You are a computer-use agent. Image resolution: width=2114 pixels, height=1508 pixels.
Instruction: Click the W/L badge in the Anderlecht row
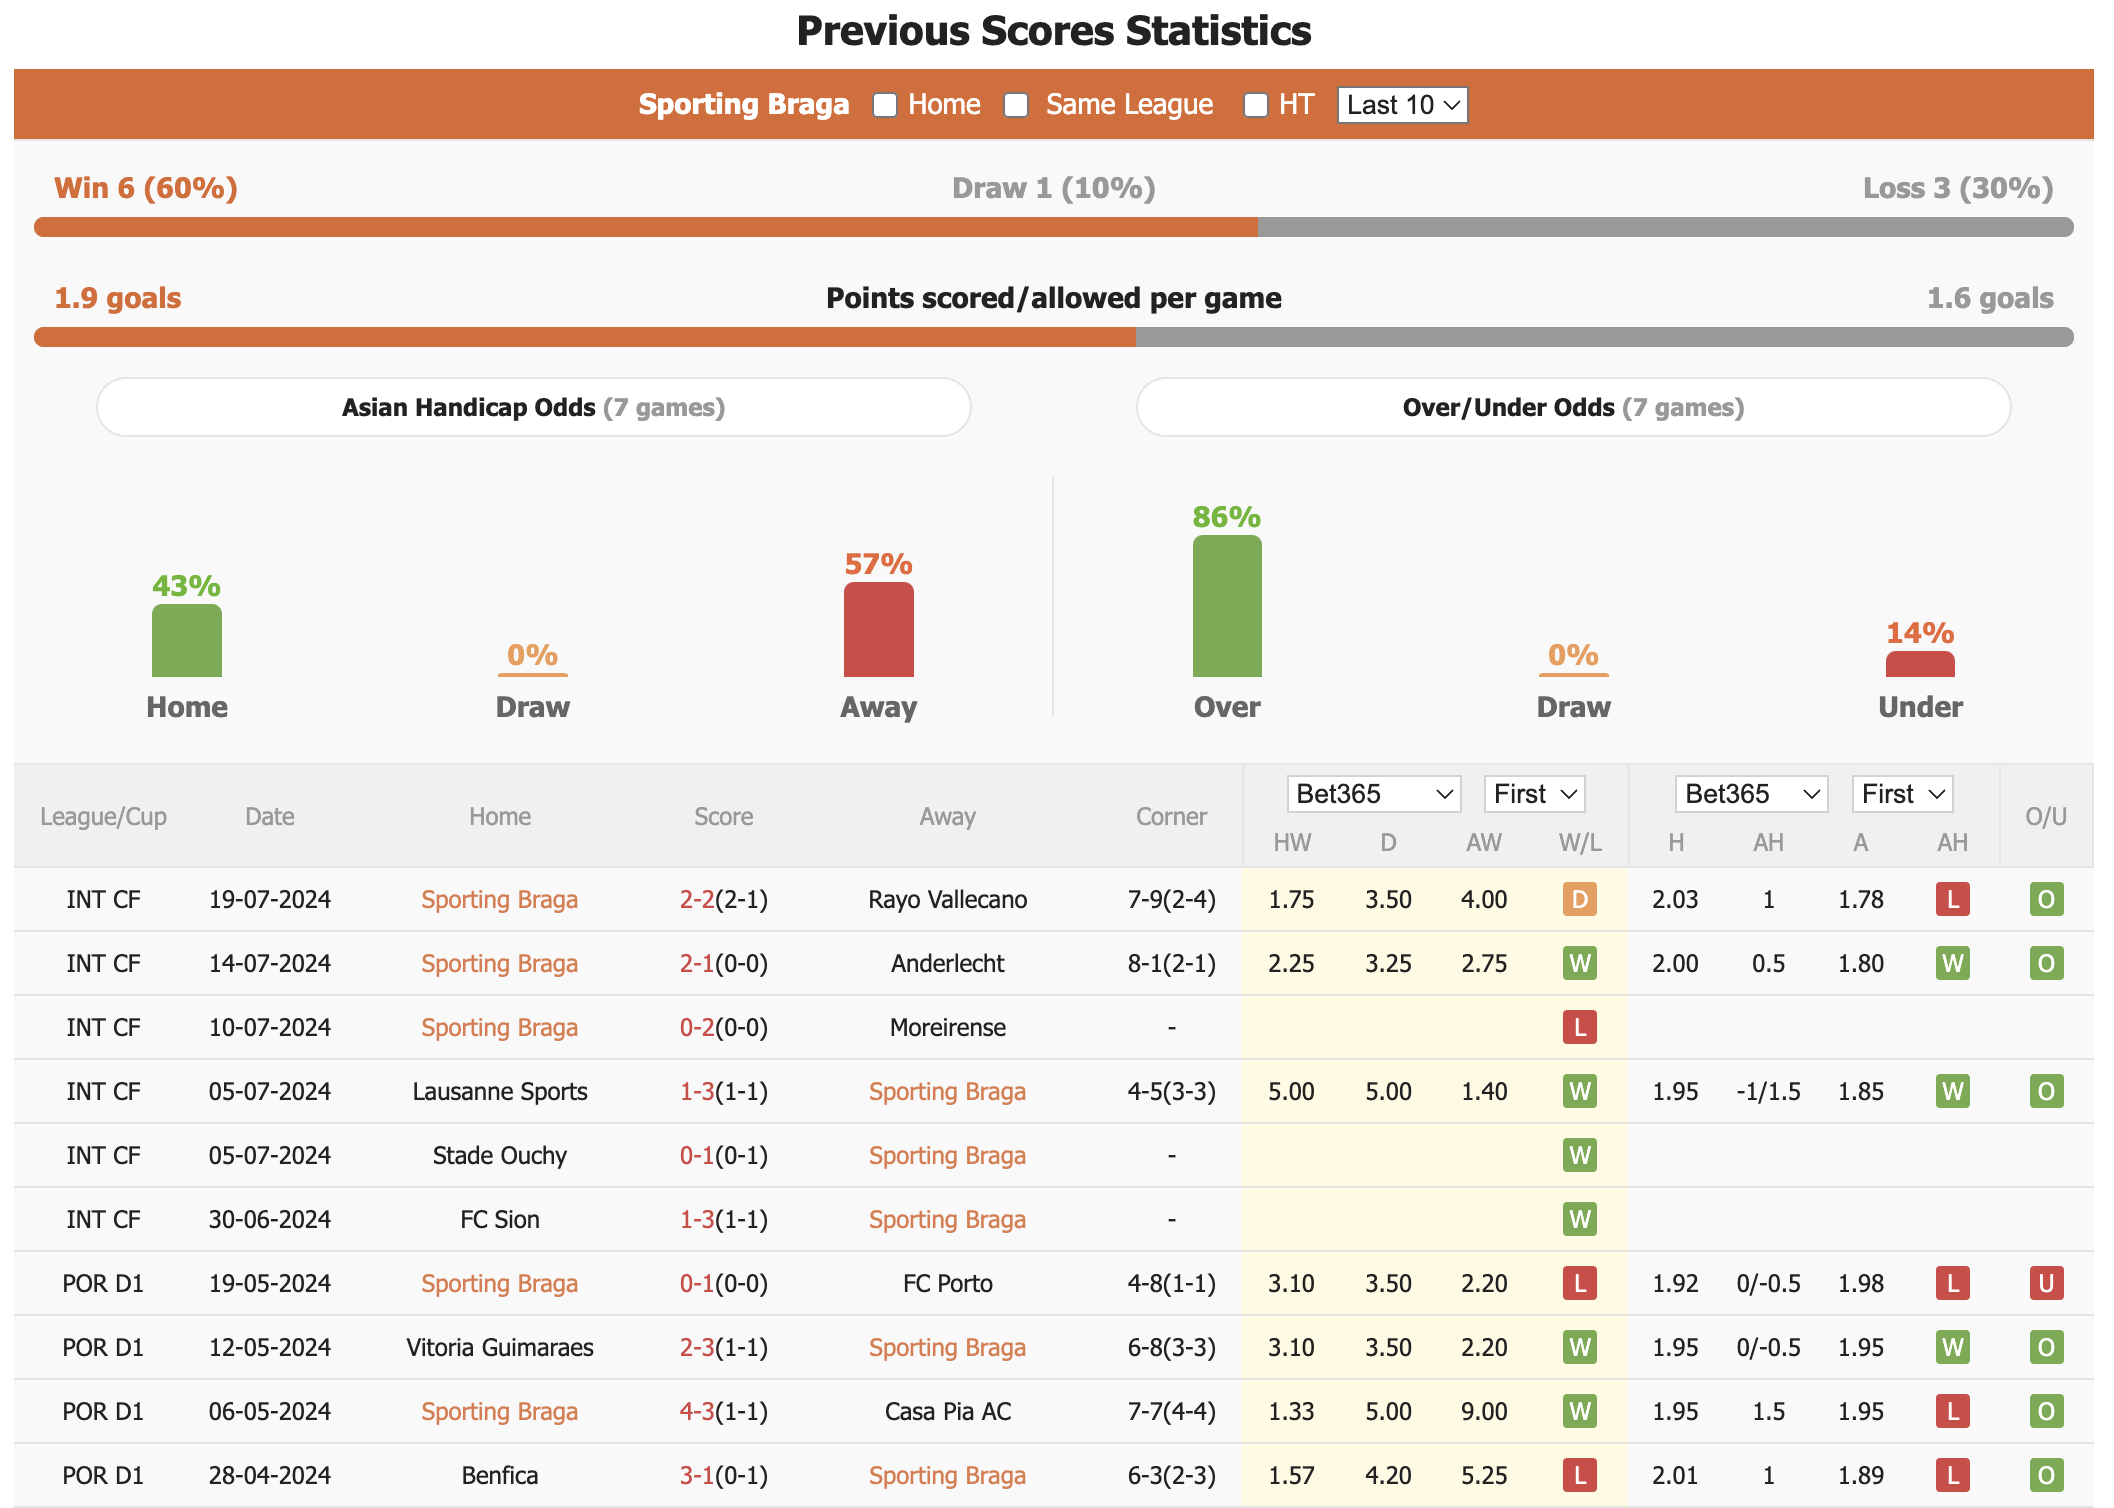(x=1580, y=963)
